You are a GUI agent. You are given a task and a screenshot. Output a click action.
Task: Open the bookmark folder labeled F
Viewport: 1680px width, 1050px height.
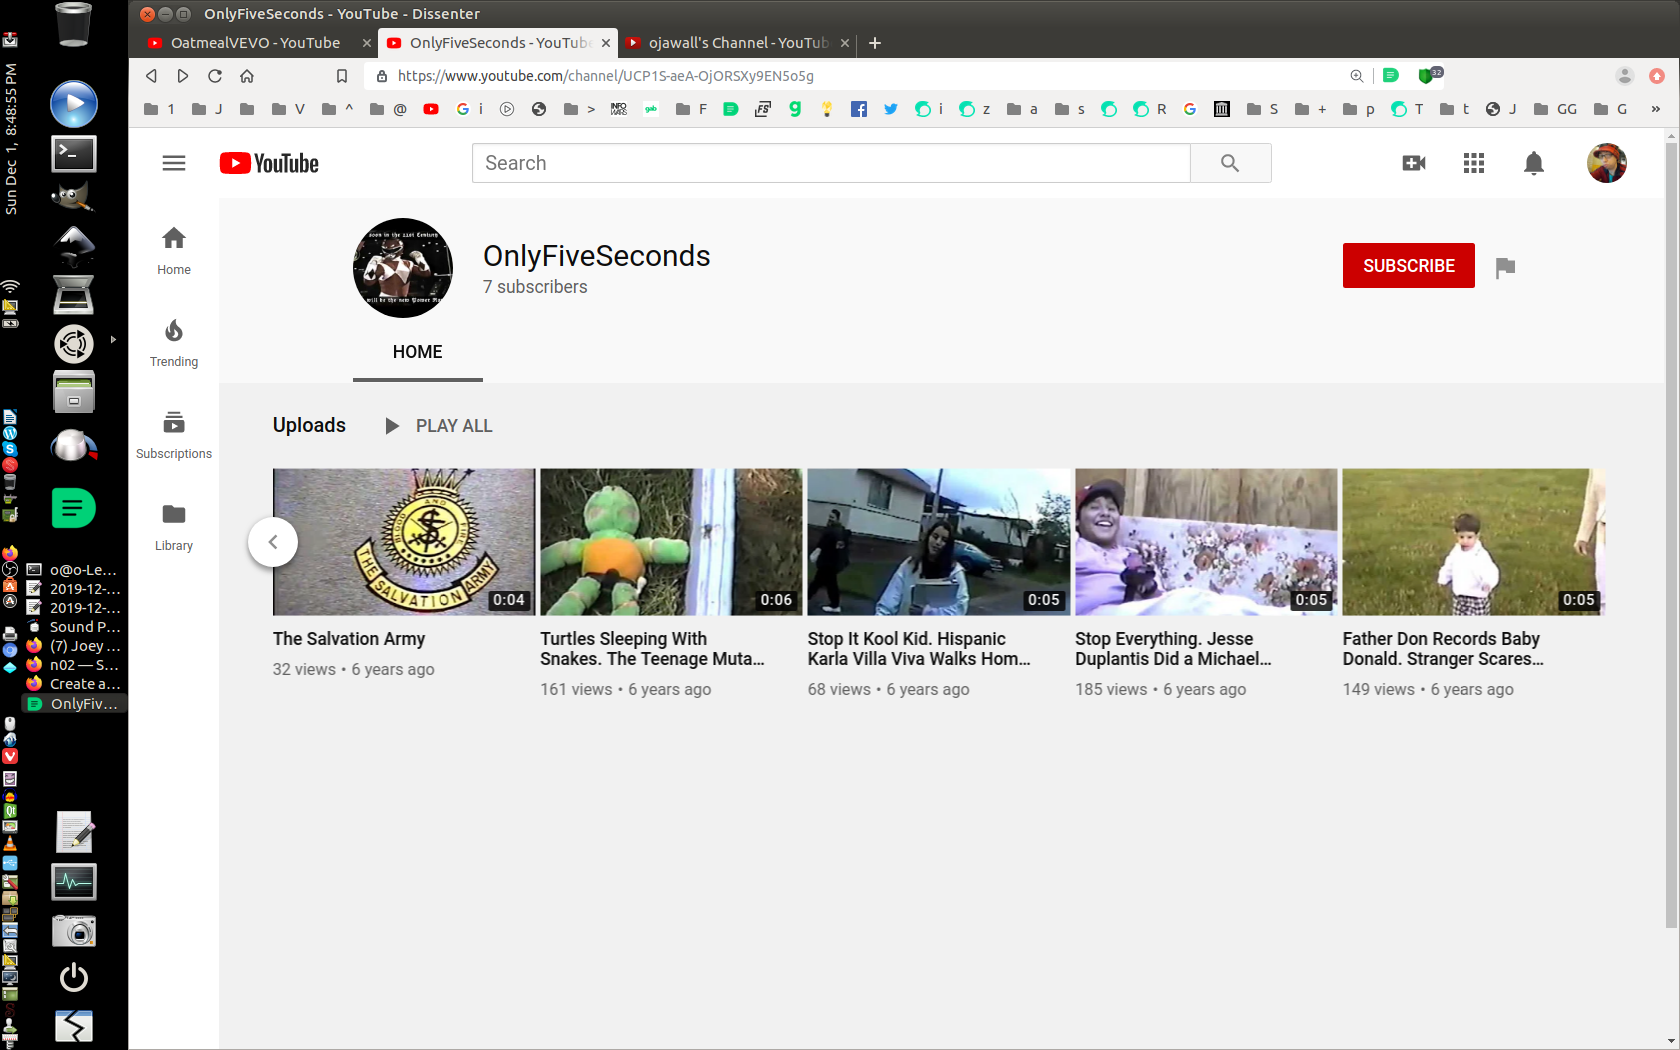tap(692, 109)
